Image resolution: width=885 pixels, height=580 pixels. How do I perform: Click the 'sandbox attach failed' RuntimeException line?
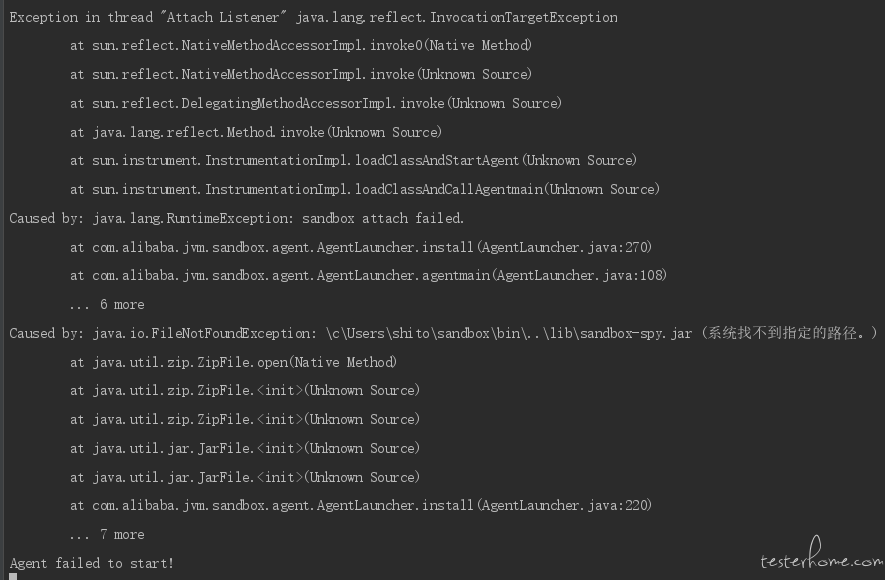[236, 218]
